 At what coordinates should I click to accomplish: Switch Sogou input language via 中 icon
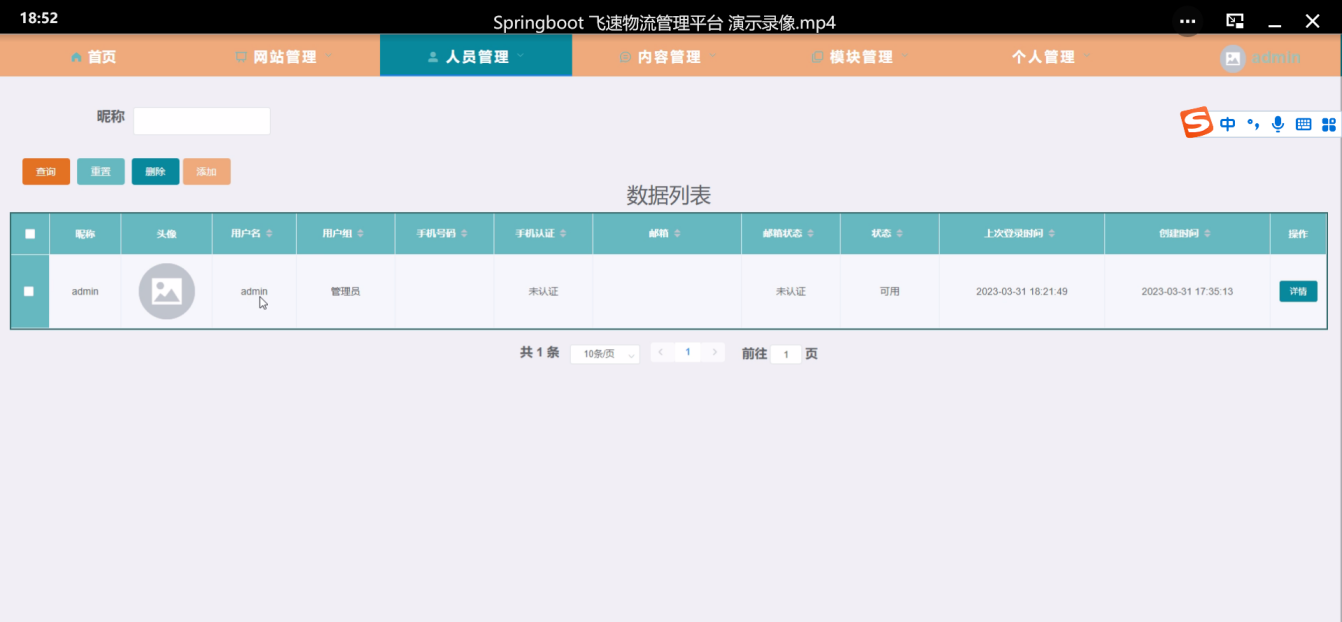[x=1227, y=124]
